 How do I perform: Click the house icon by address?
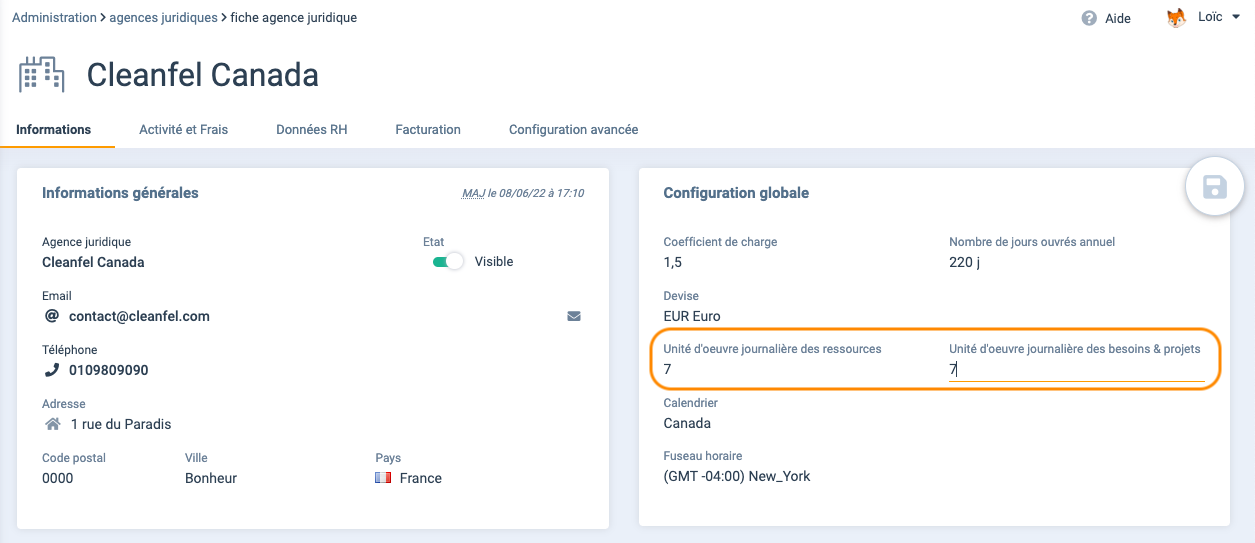[53, 424]
